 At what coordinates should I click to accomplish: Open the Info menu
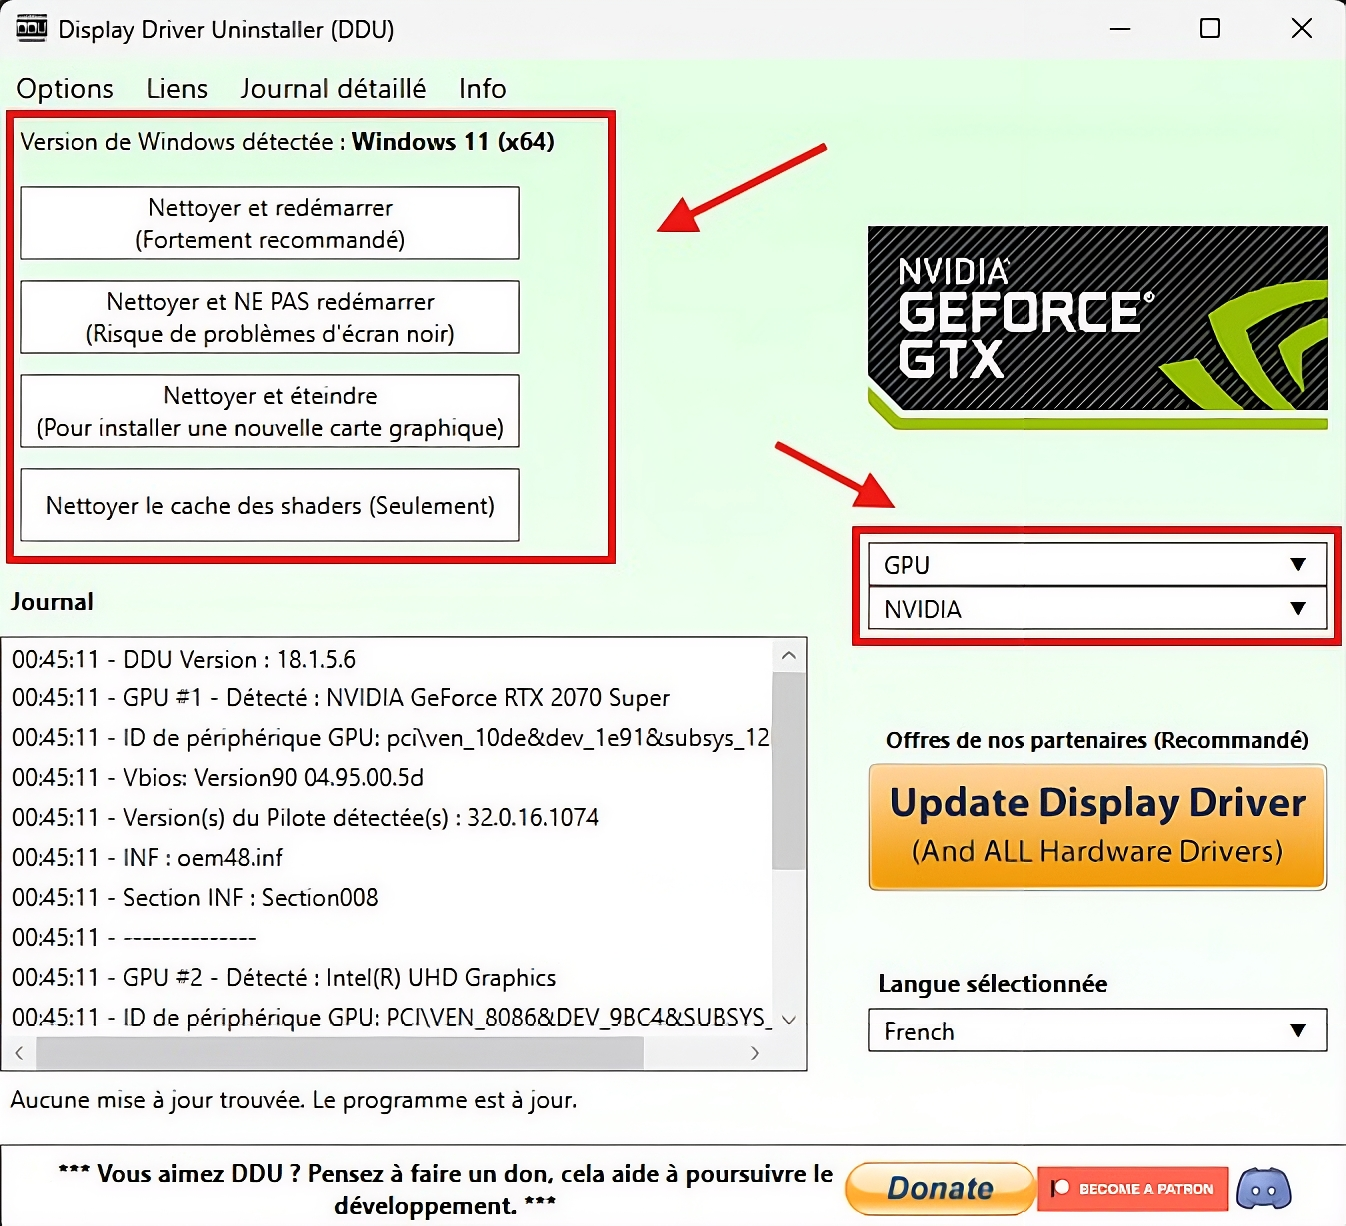[483, 89]
